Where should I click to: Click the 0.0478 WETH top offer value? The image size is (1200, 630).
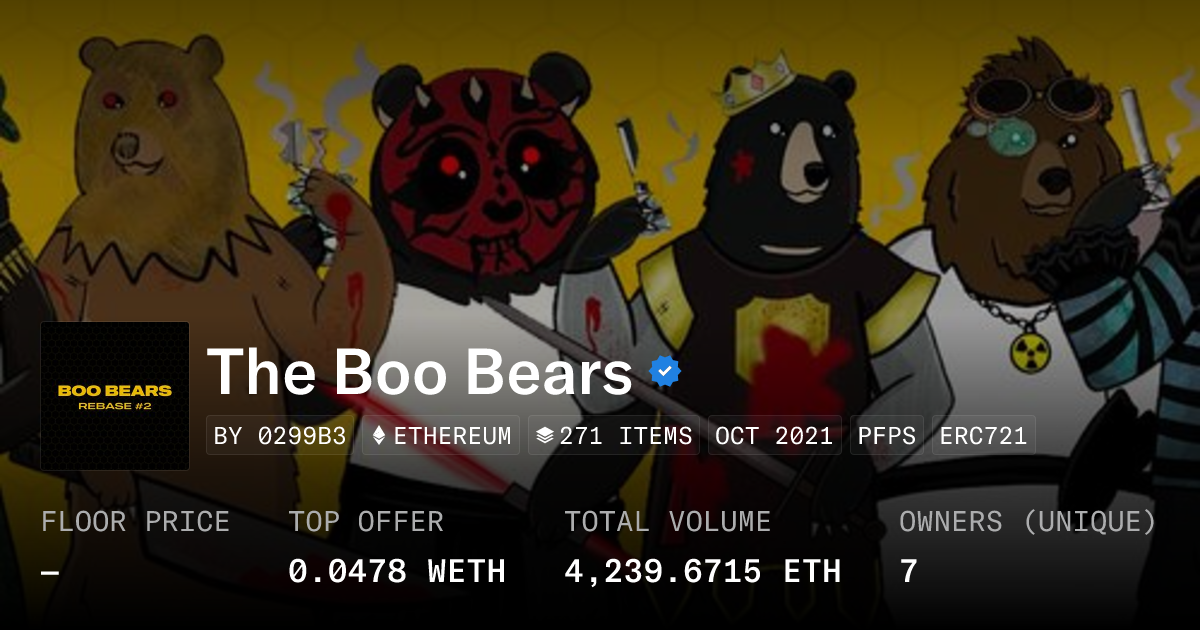(397, 572)
